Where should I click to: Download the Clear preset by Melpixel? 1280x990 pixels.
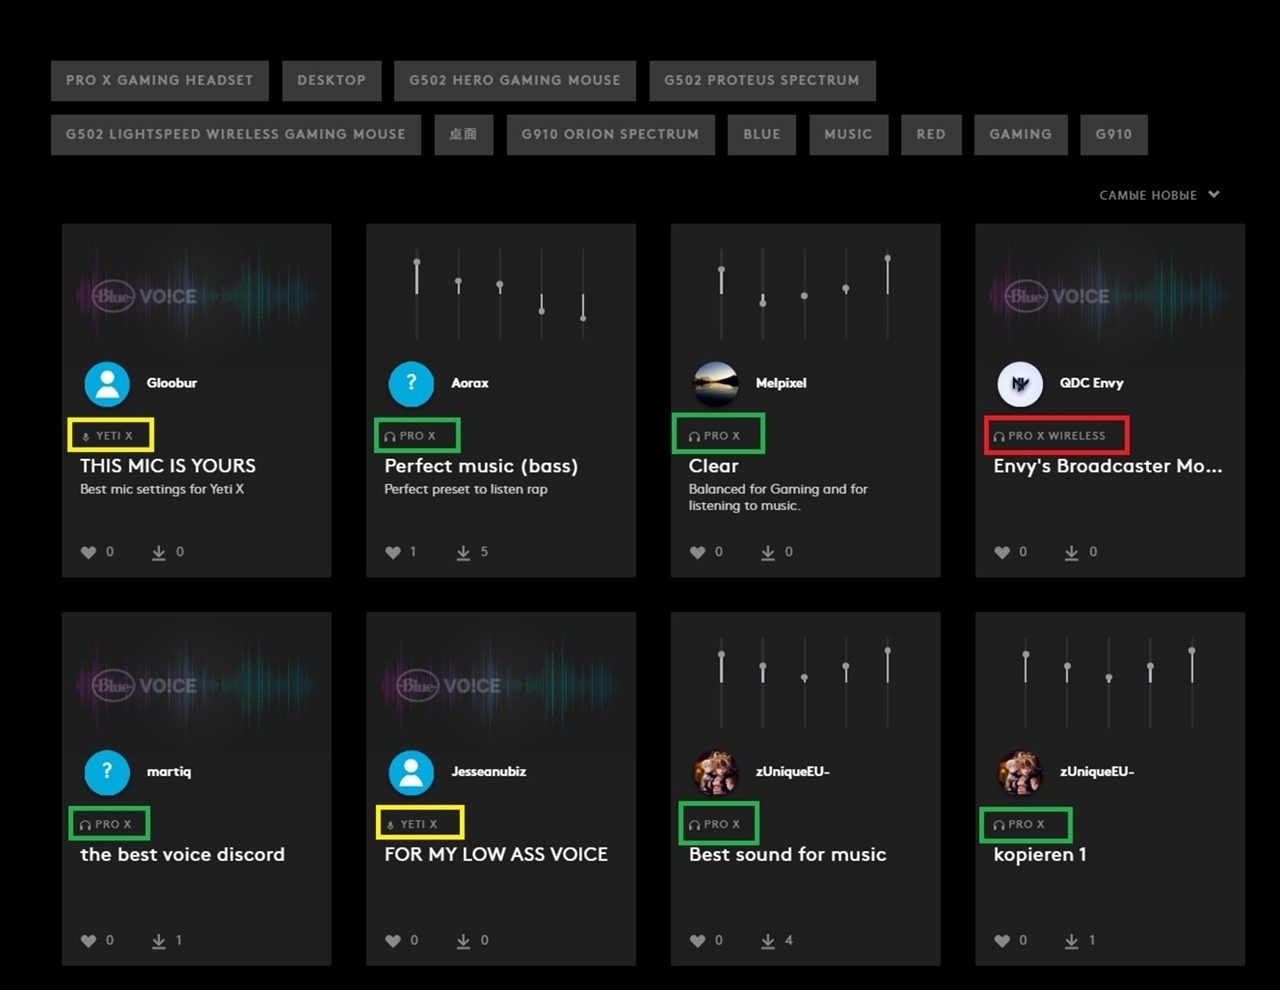(x=767, y=553)
